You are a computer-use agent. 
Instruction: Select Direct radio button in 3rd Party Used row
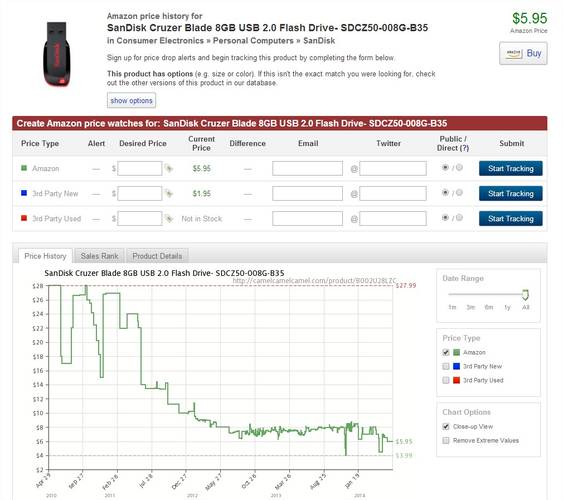tap(459, 218)
